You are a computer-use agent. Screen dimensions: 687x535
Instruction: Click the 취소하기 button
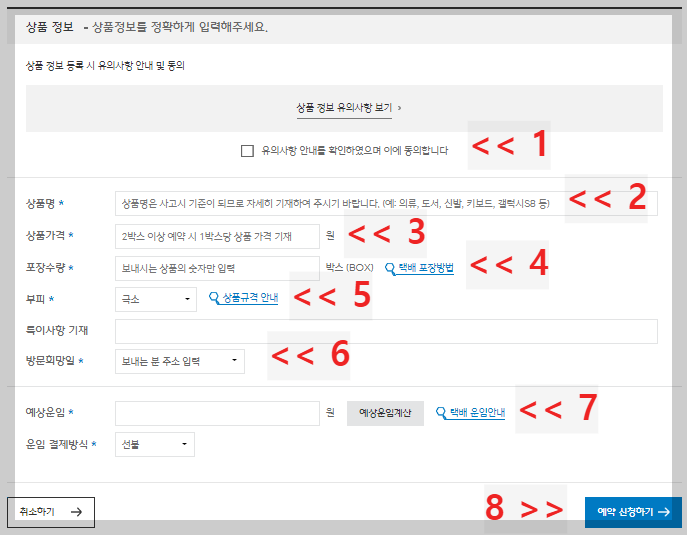point(51,512)
